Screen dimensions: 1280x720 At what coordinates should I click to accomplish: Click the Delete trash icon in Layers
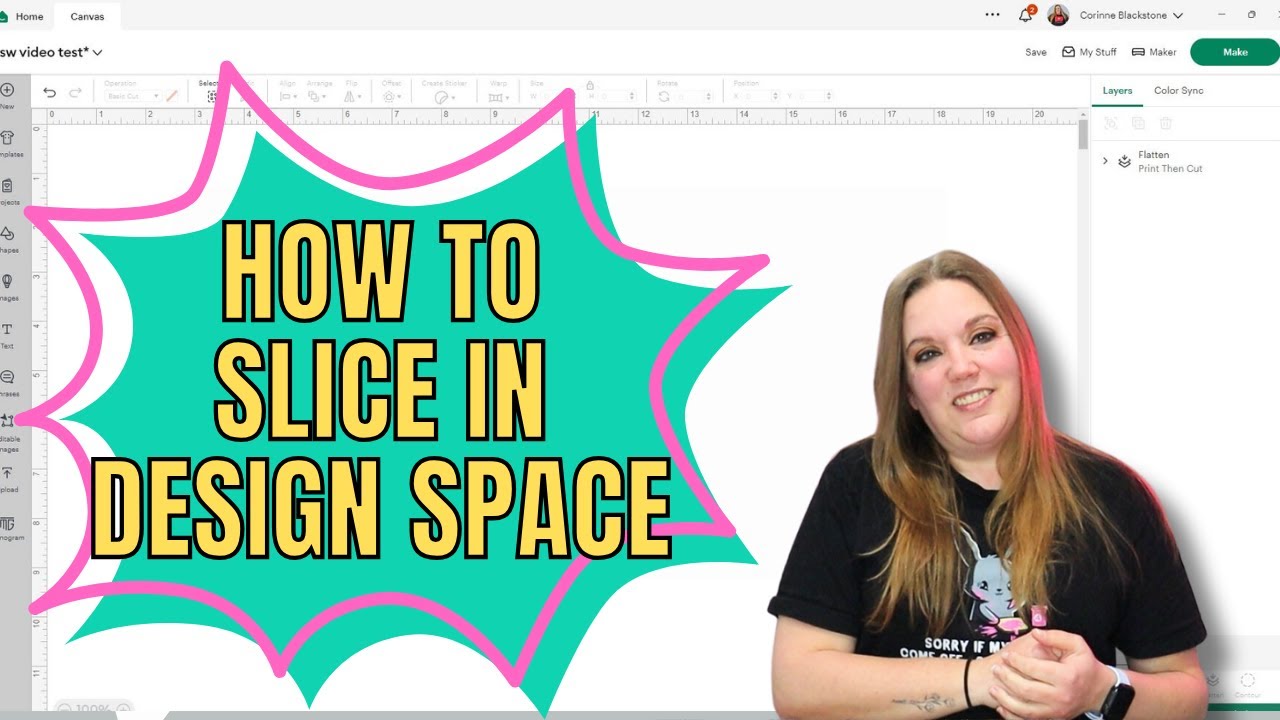(x=1165, y=123)
